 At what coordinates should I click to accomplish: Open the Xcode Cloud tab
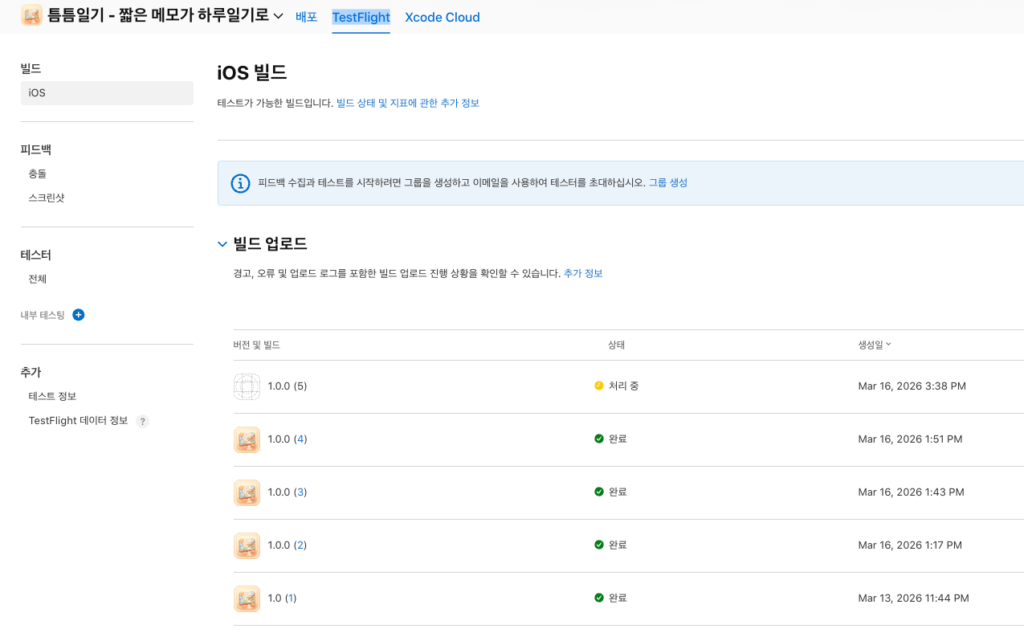pos(442,17)
